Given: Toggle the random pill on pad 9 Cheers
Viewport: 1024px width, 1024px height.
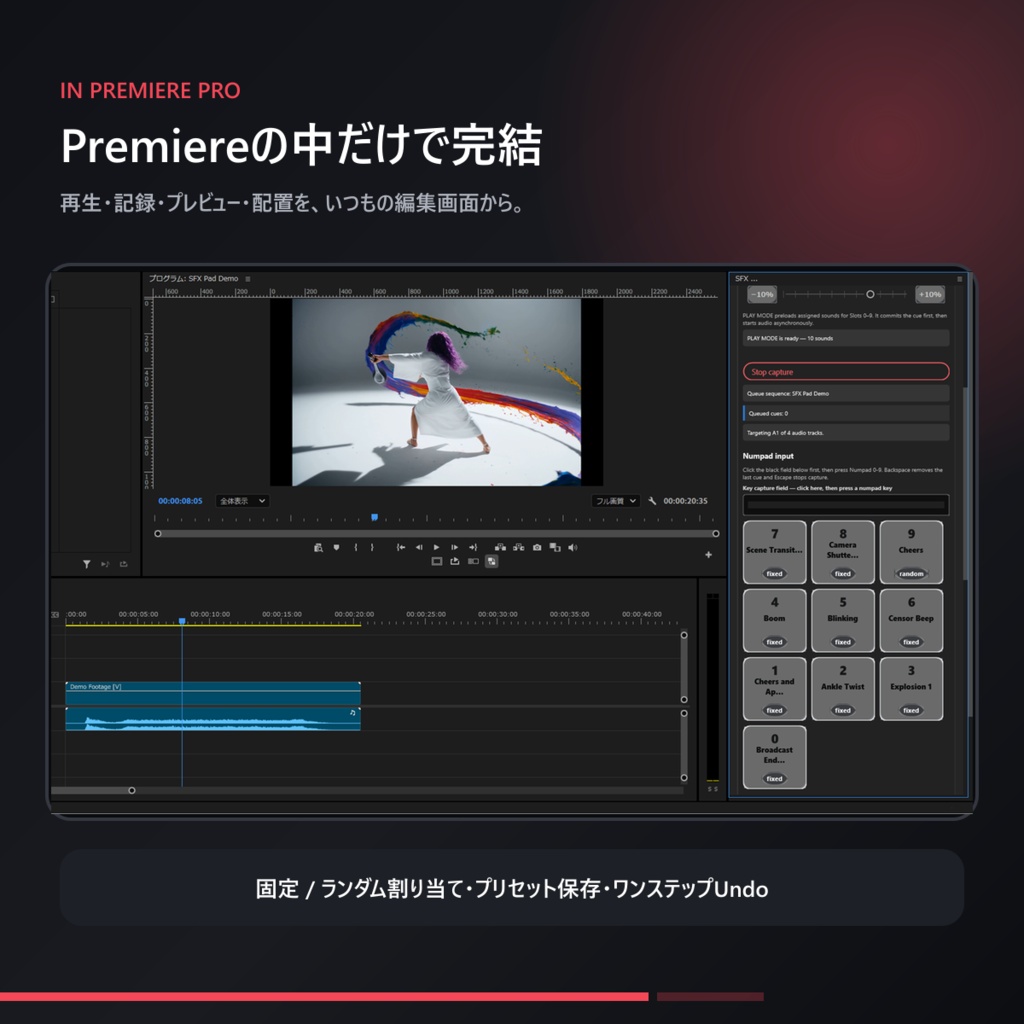Looking at the screenshot, I should coord(911,574).
